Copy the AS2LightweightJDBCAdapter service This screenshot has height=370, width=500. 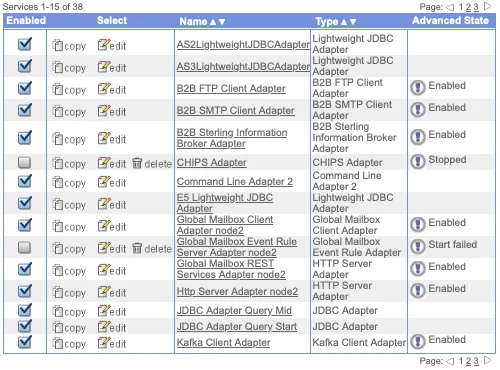coord(69,46)
